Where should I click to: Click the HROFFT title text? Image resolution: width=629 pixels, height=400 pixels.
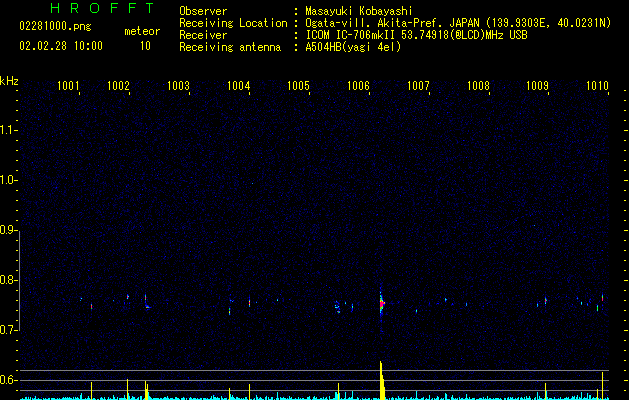(x=102, y=8)
